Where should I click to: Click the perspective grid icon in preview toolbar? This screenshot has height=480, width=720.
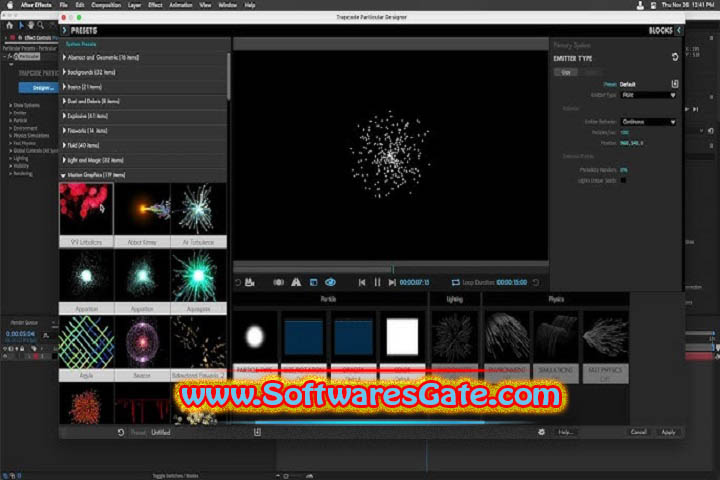click(x=296, y=282)
